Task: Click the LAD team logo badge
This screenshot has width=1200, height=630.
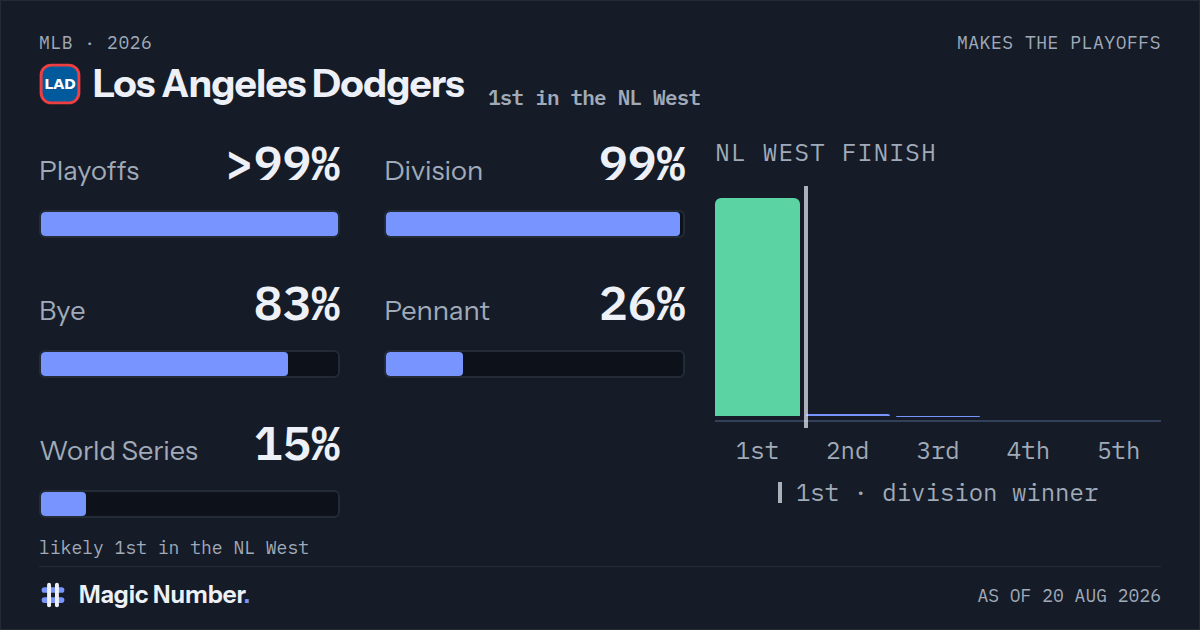Action: tap(60, 84)
